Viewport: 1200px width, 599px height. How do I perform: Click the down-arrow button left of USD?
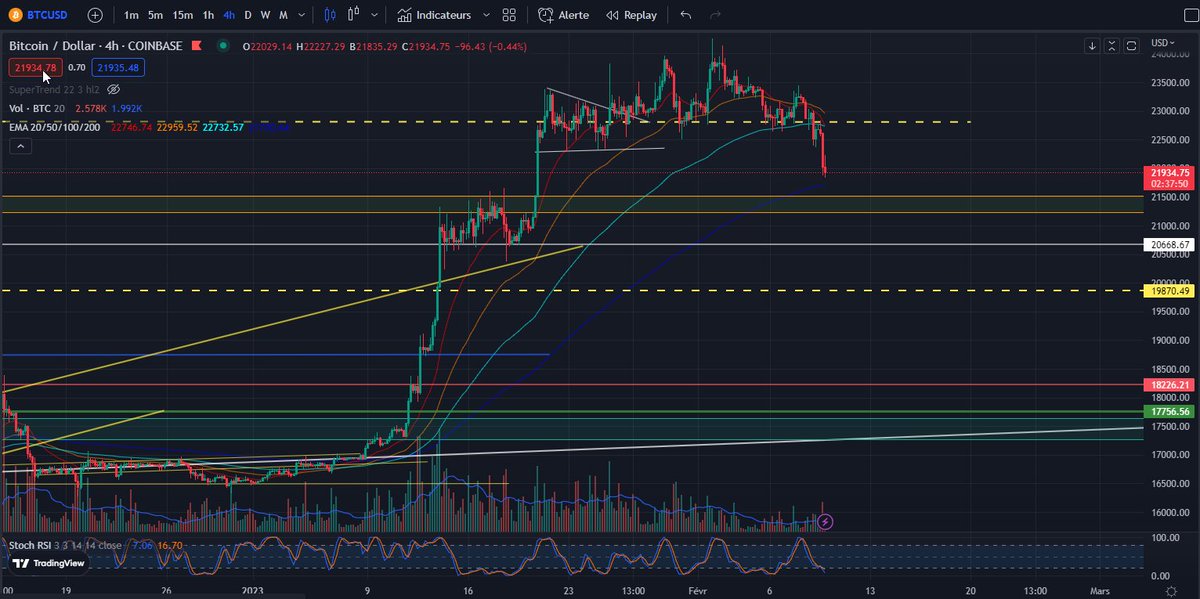[1093, 46]
